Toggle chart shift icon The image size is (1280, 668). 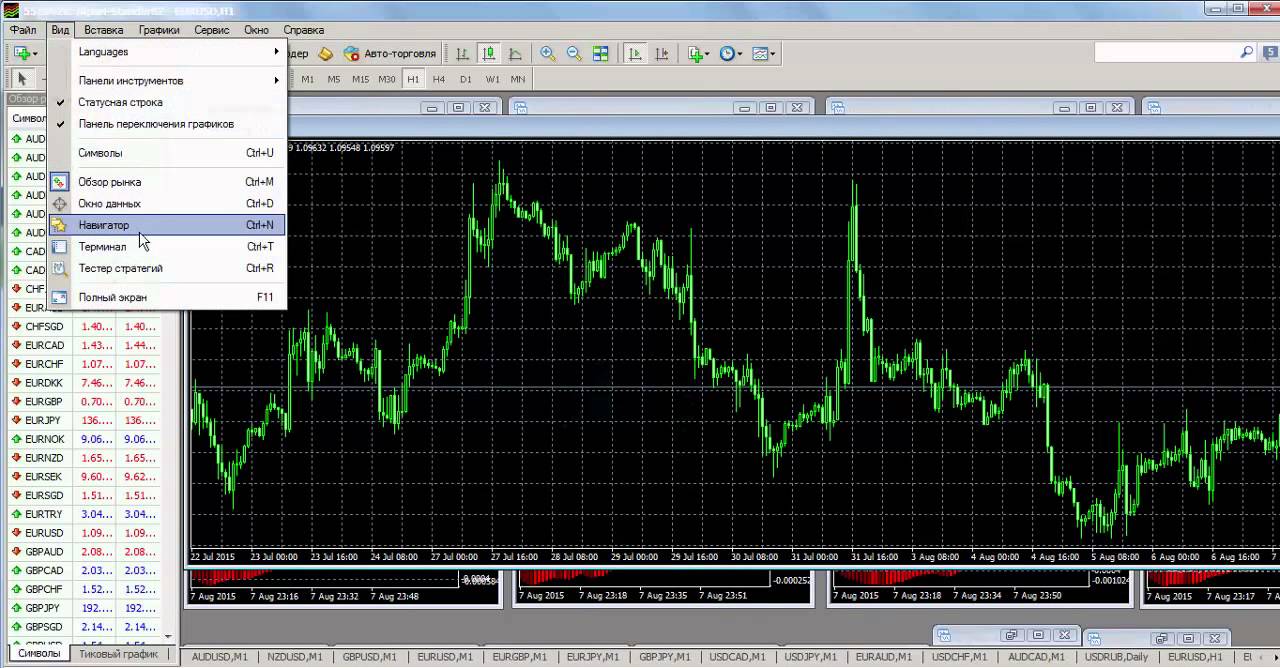[661, 53]
